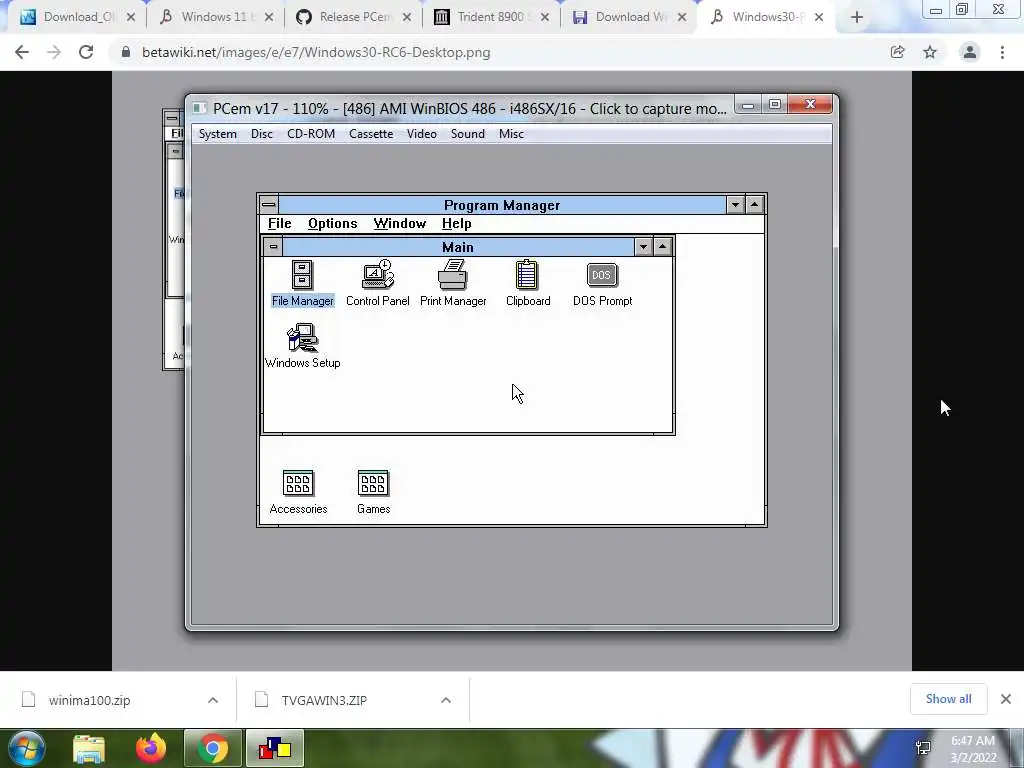This screenshot has height=768, width=1024.
Task: Open downloaded TVGAWIN3.ZIP file
Action: [324, 700]
